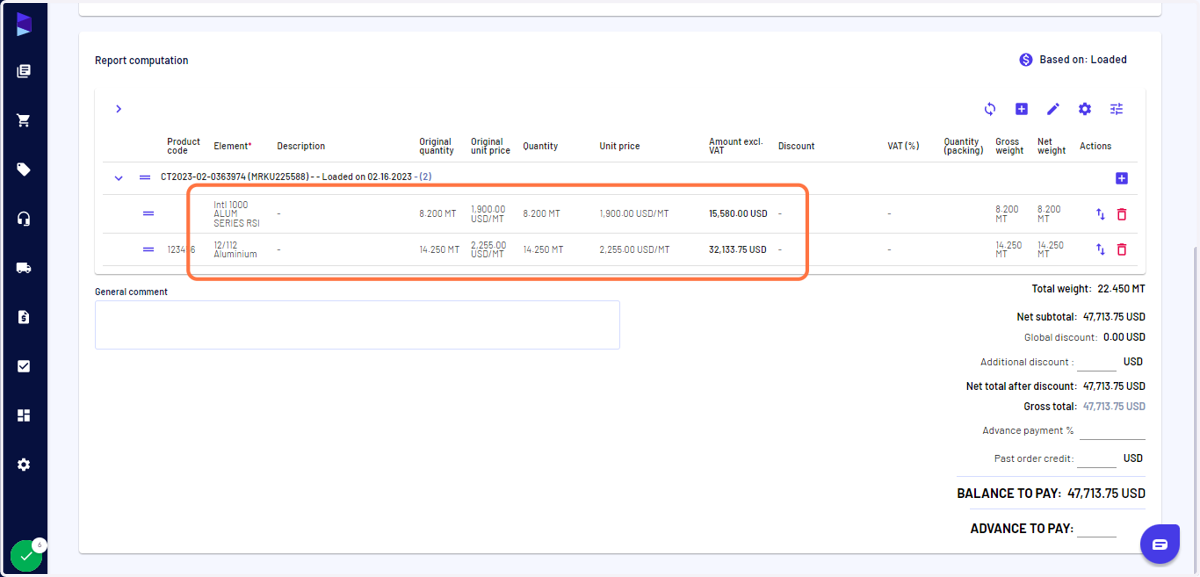The height and width of the screenshot is (577, 1200).
Task: Click the Amount excl. VAT column header
Action: 736,146
